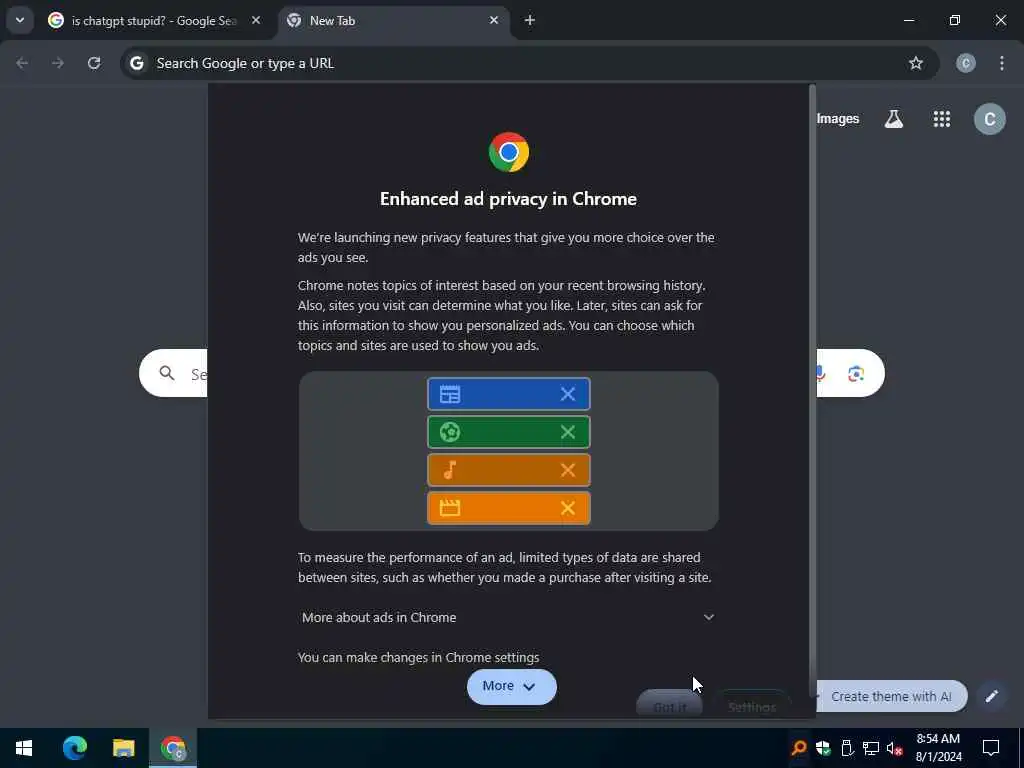1024x768 pixels.
Task: Launch Microsoft Edge from taskbar
Action: point(75,748)
